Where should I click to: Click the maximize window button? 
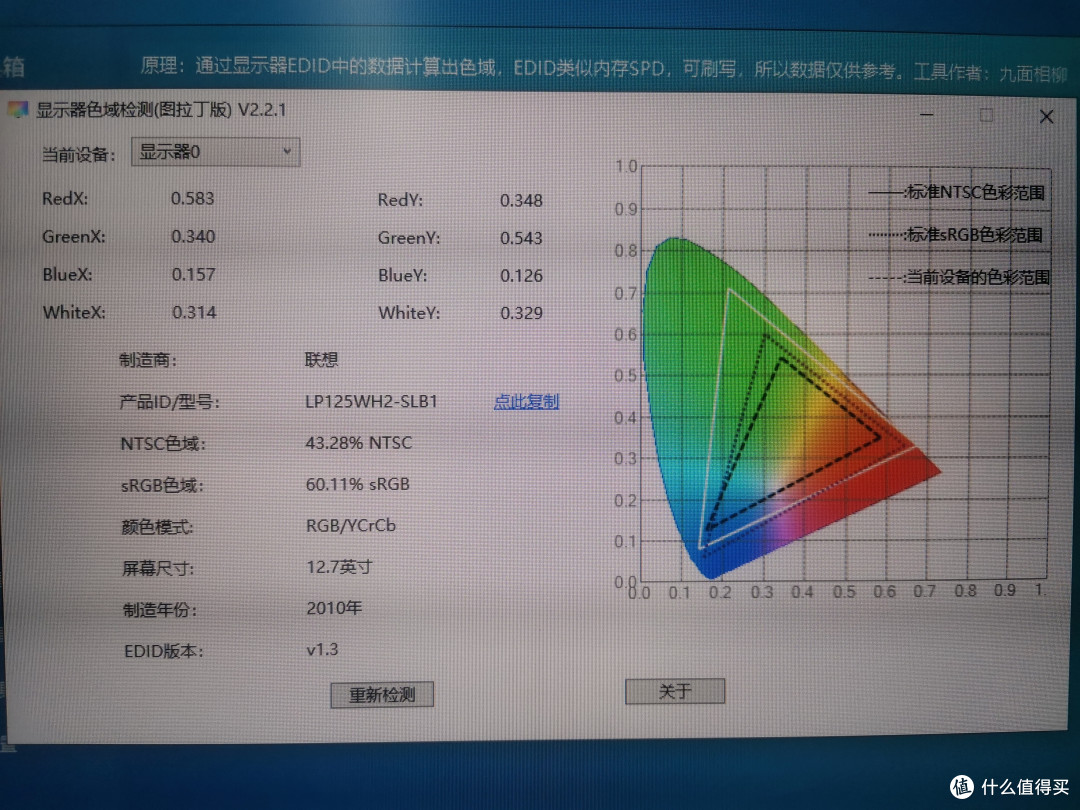[x=986, y=115]
